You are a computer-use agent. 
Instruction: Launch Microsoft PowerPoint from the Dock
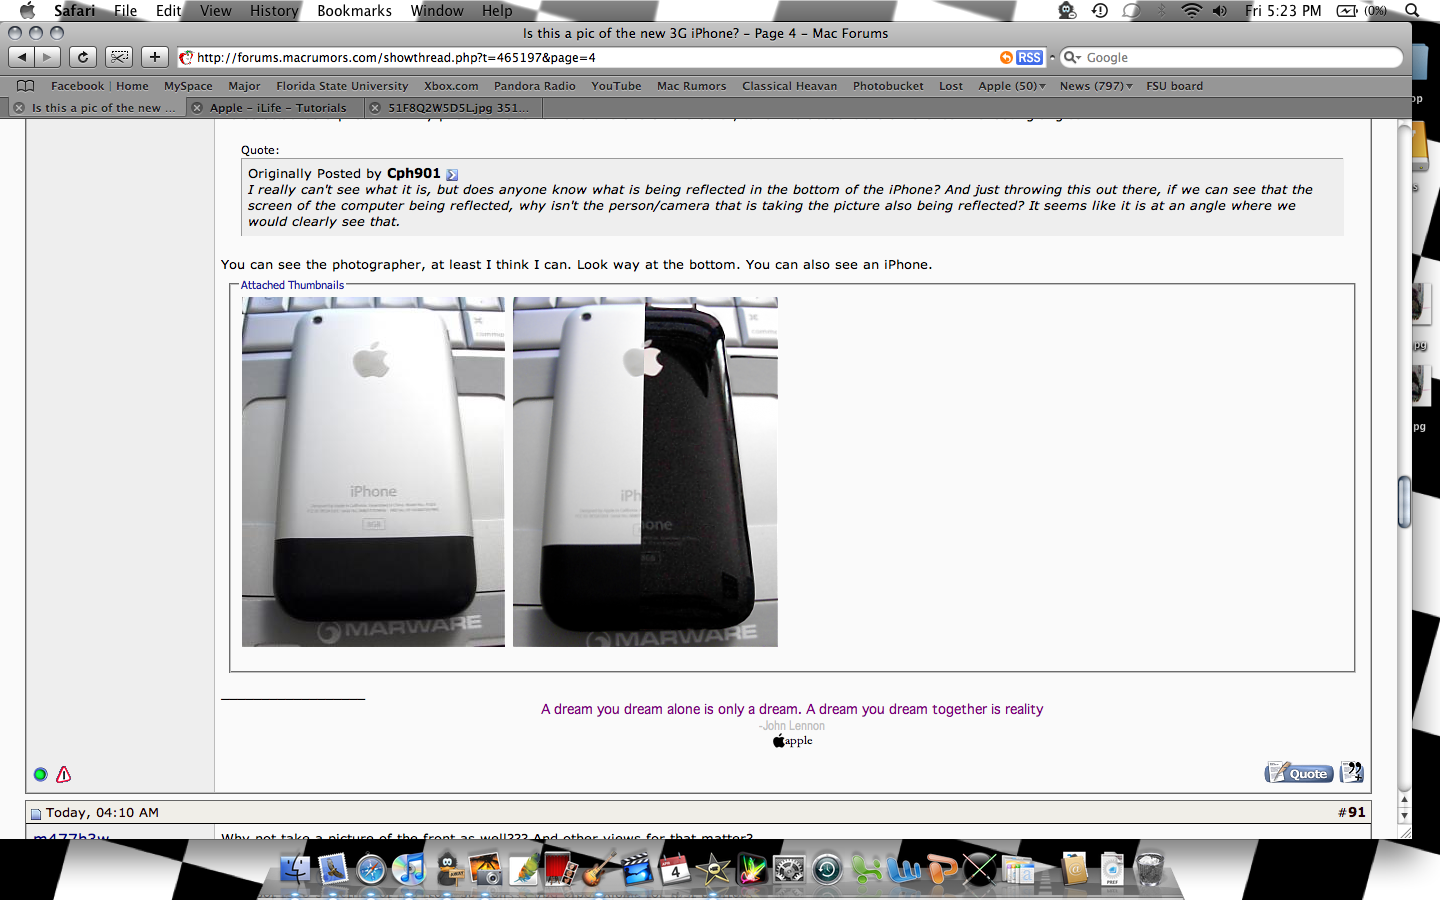tap(941, 869)
